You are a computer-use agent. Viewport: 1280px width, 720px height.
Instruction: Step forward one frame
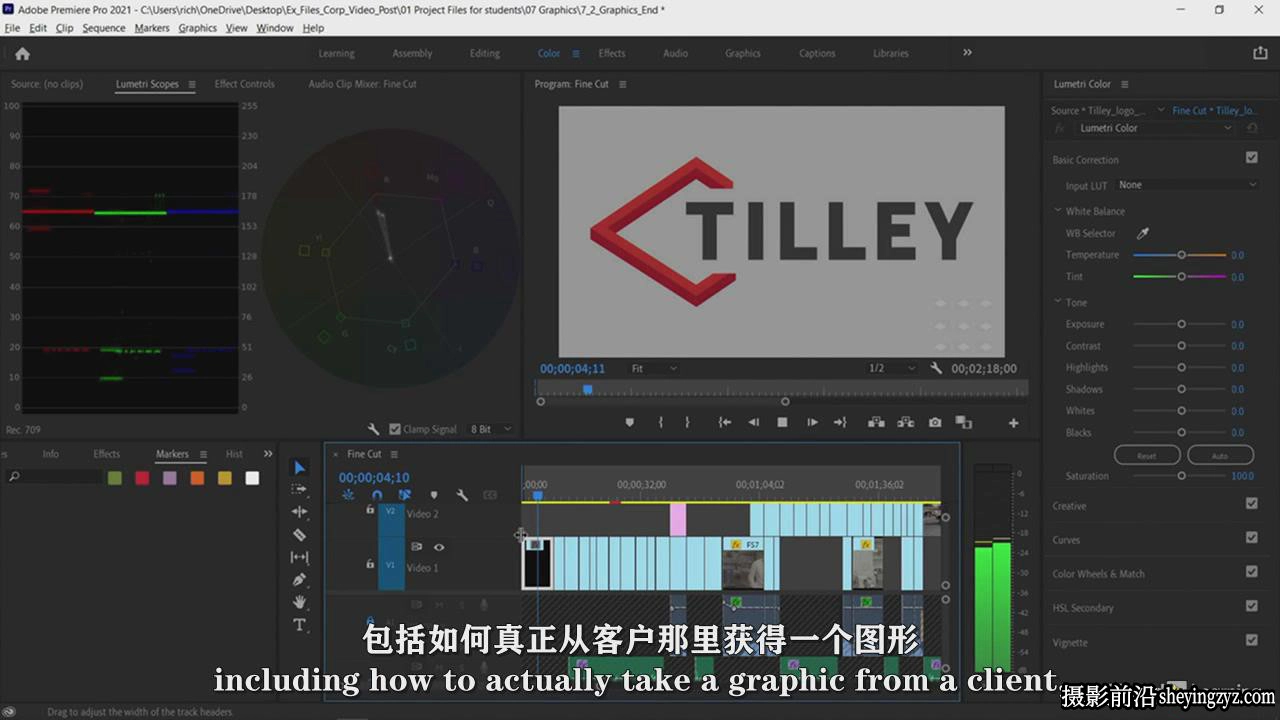[812, 423]
